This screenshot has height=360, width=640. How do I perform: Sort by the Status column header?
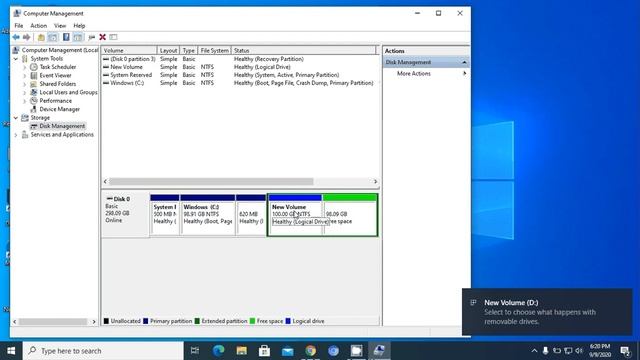tap(303, 51)
